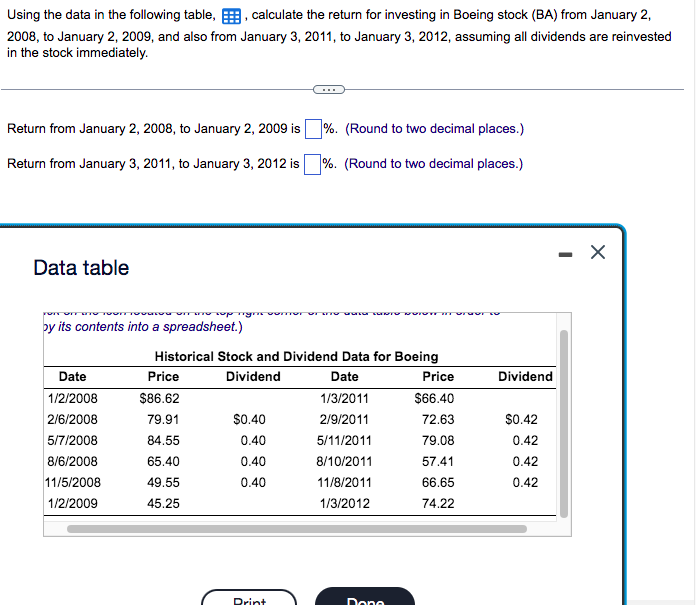
Task: Select the $0.40 dividend on 2/6/2008 row
Action: point(249,419)
